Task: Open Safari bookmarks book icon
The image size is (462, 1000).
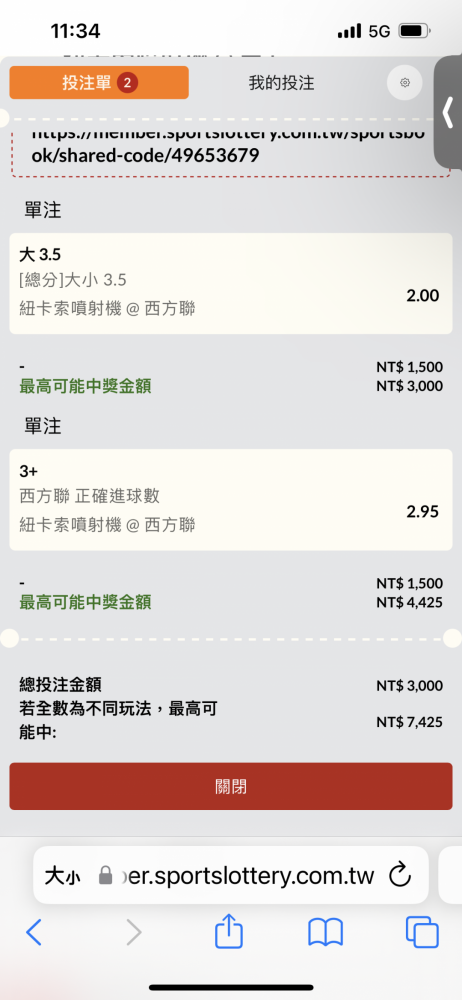Action: point(325,933)
